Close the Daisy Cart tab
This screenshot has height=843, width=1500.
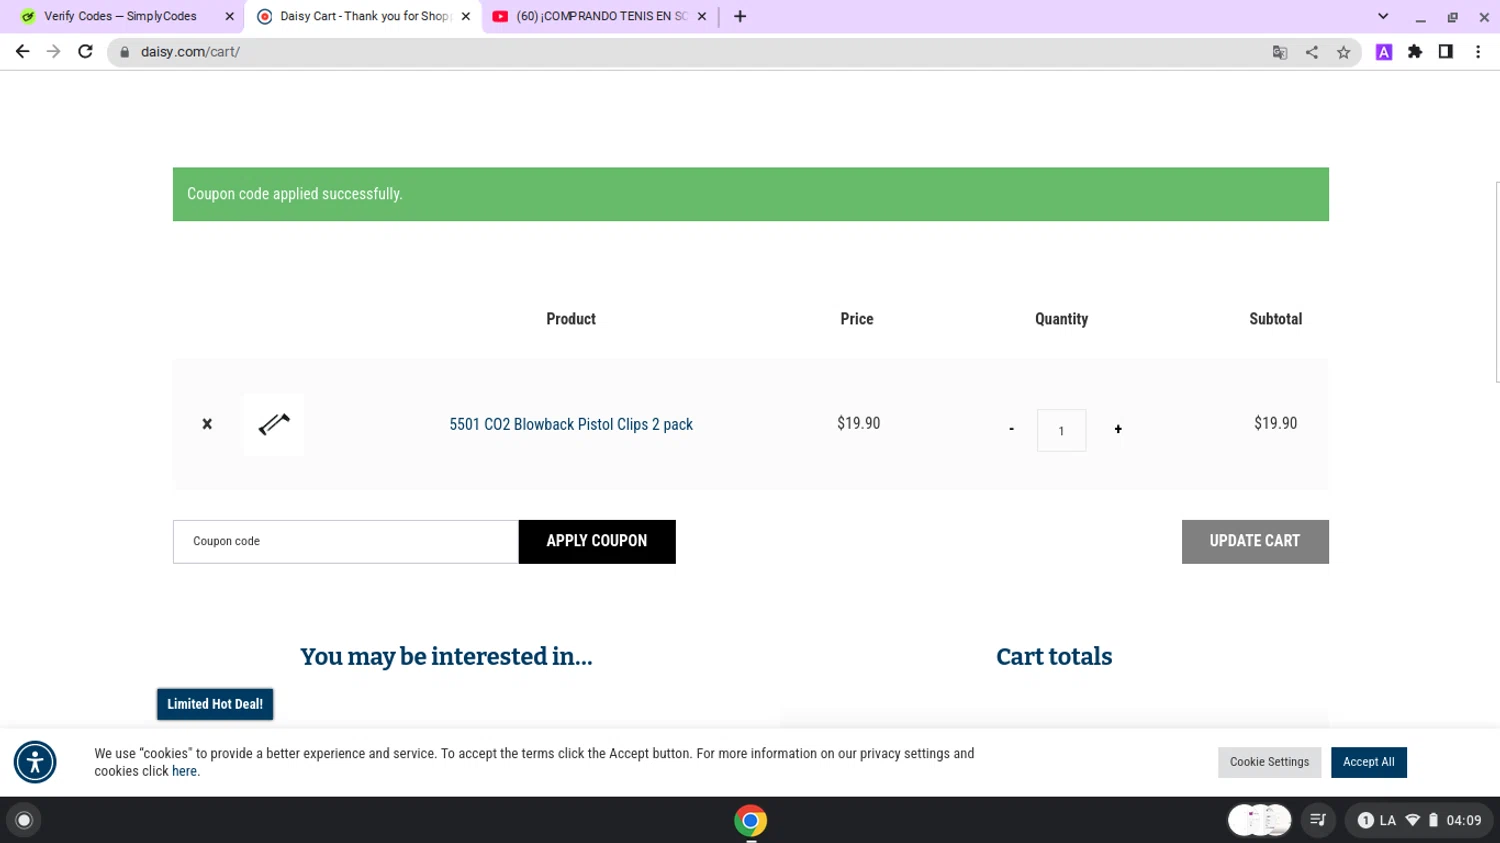tap(466, 16)
